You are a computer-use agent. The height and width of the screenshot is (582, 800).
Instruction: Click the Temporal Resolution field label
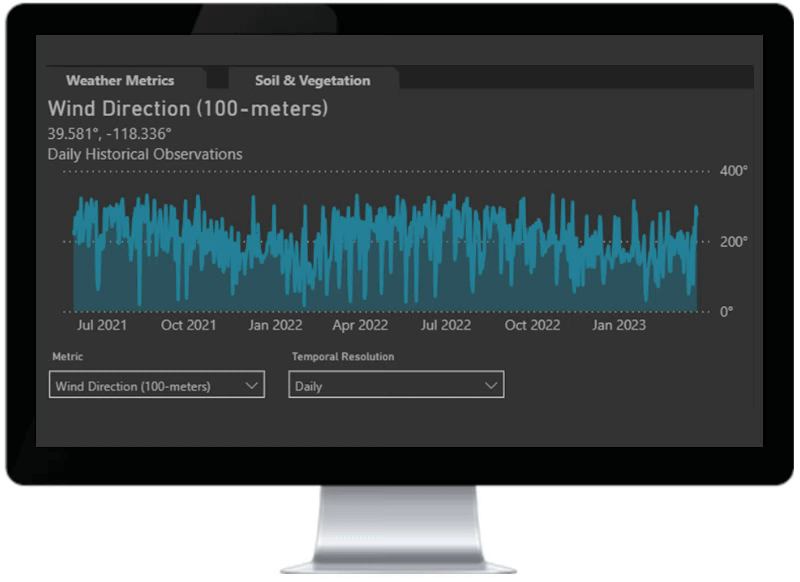point(343,357)
